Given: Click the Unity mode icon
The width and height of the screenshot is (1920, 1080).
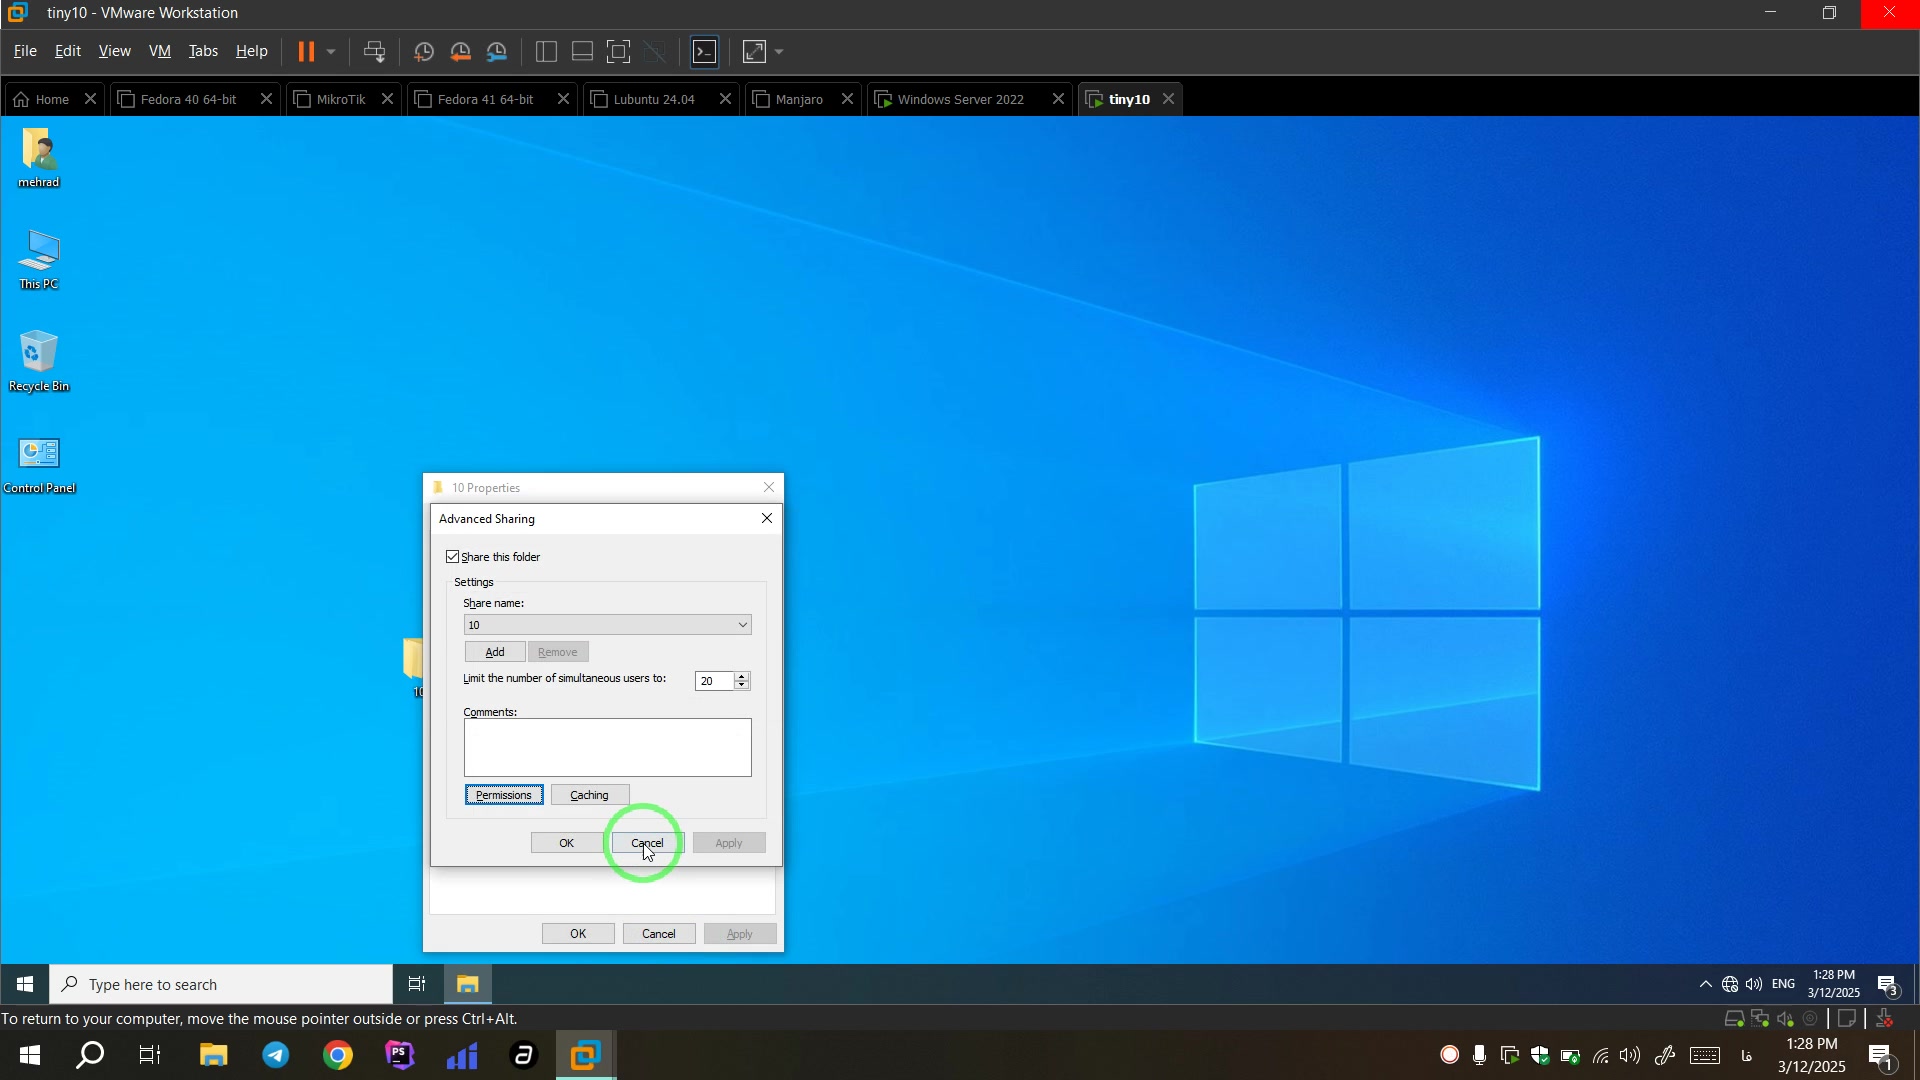Looking at the screenshot, I should coord(656,52).
